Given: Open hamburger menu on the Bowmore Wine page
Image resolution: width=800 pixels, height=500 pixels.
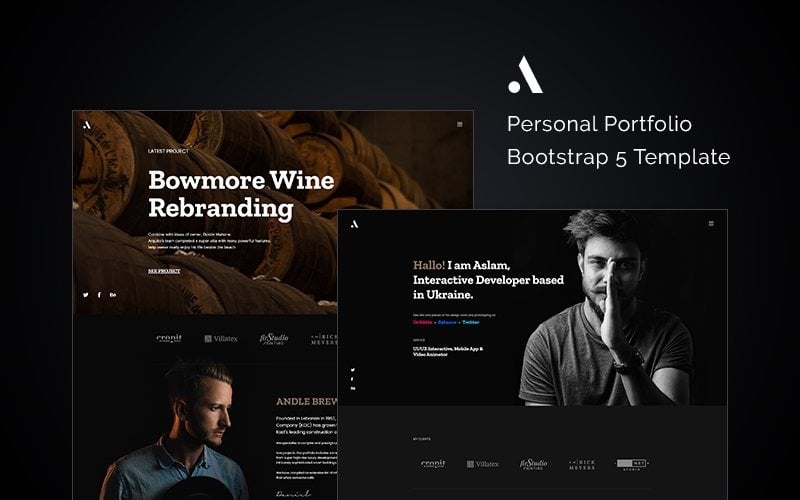Looking at the screenshot, I should tap(460, 124).
